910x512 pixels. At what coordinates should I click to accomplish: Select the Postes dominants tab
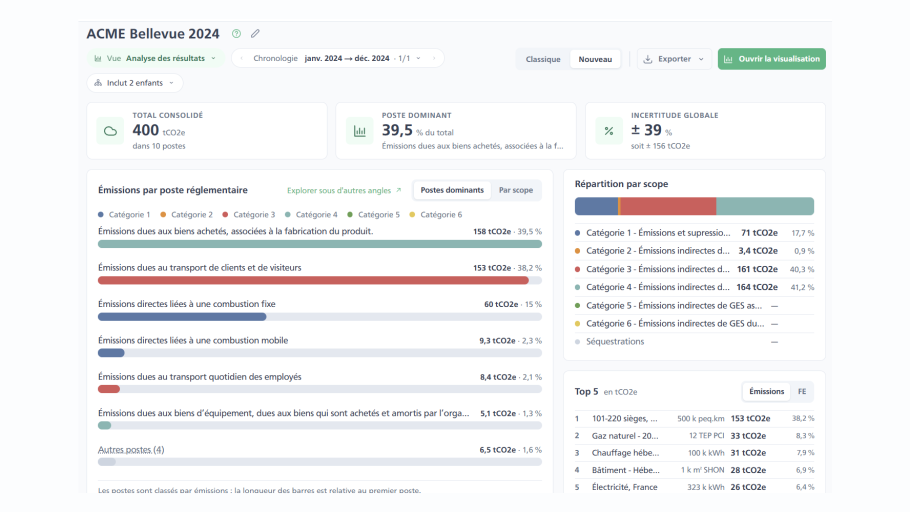(452, 190)
